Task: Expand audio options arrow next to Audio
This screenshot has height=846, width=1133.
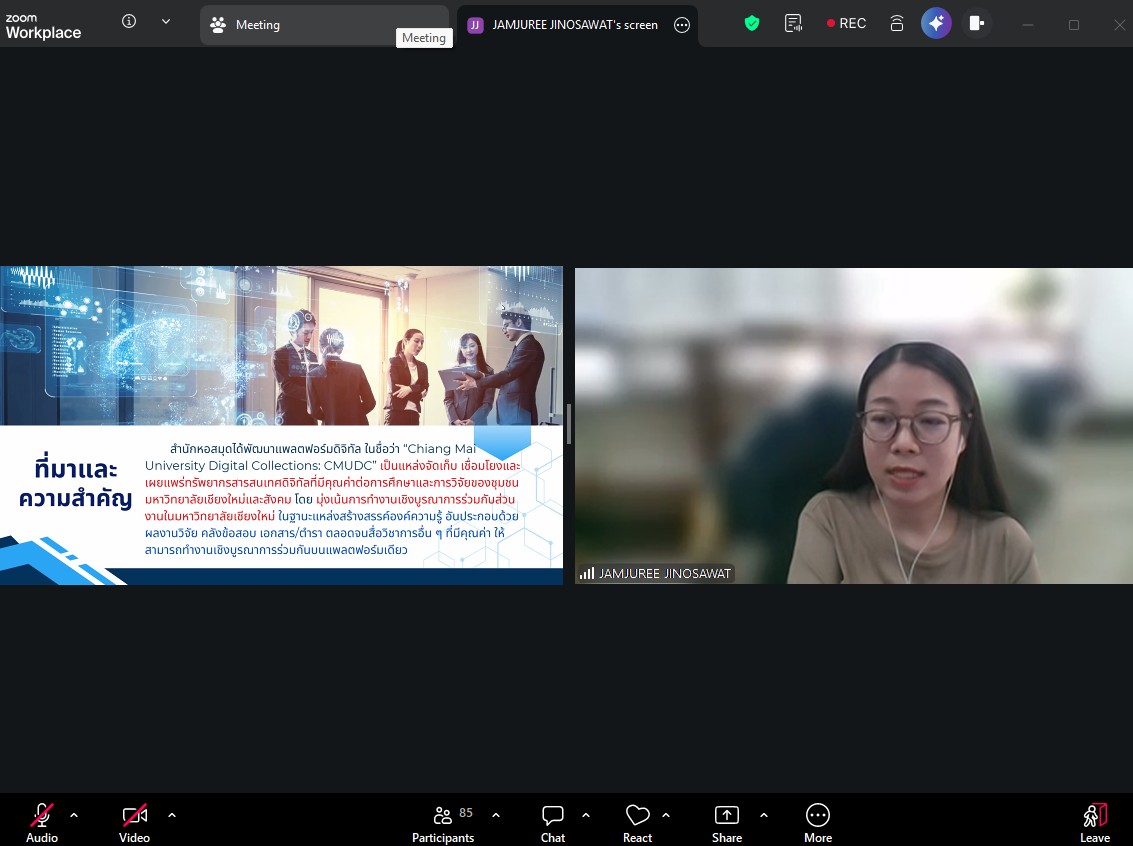Action: pyautogui.click(x=74, y=815)
